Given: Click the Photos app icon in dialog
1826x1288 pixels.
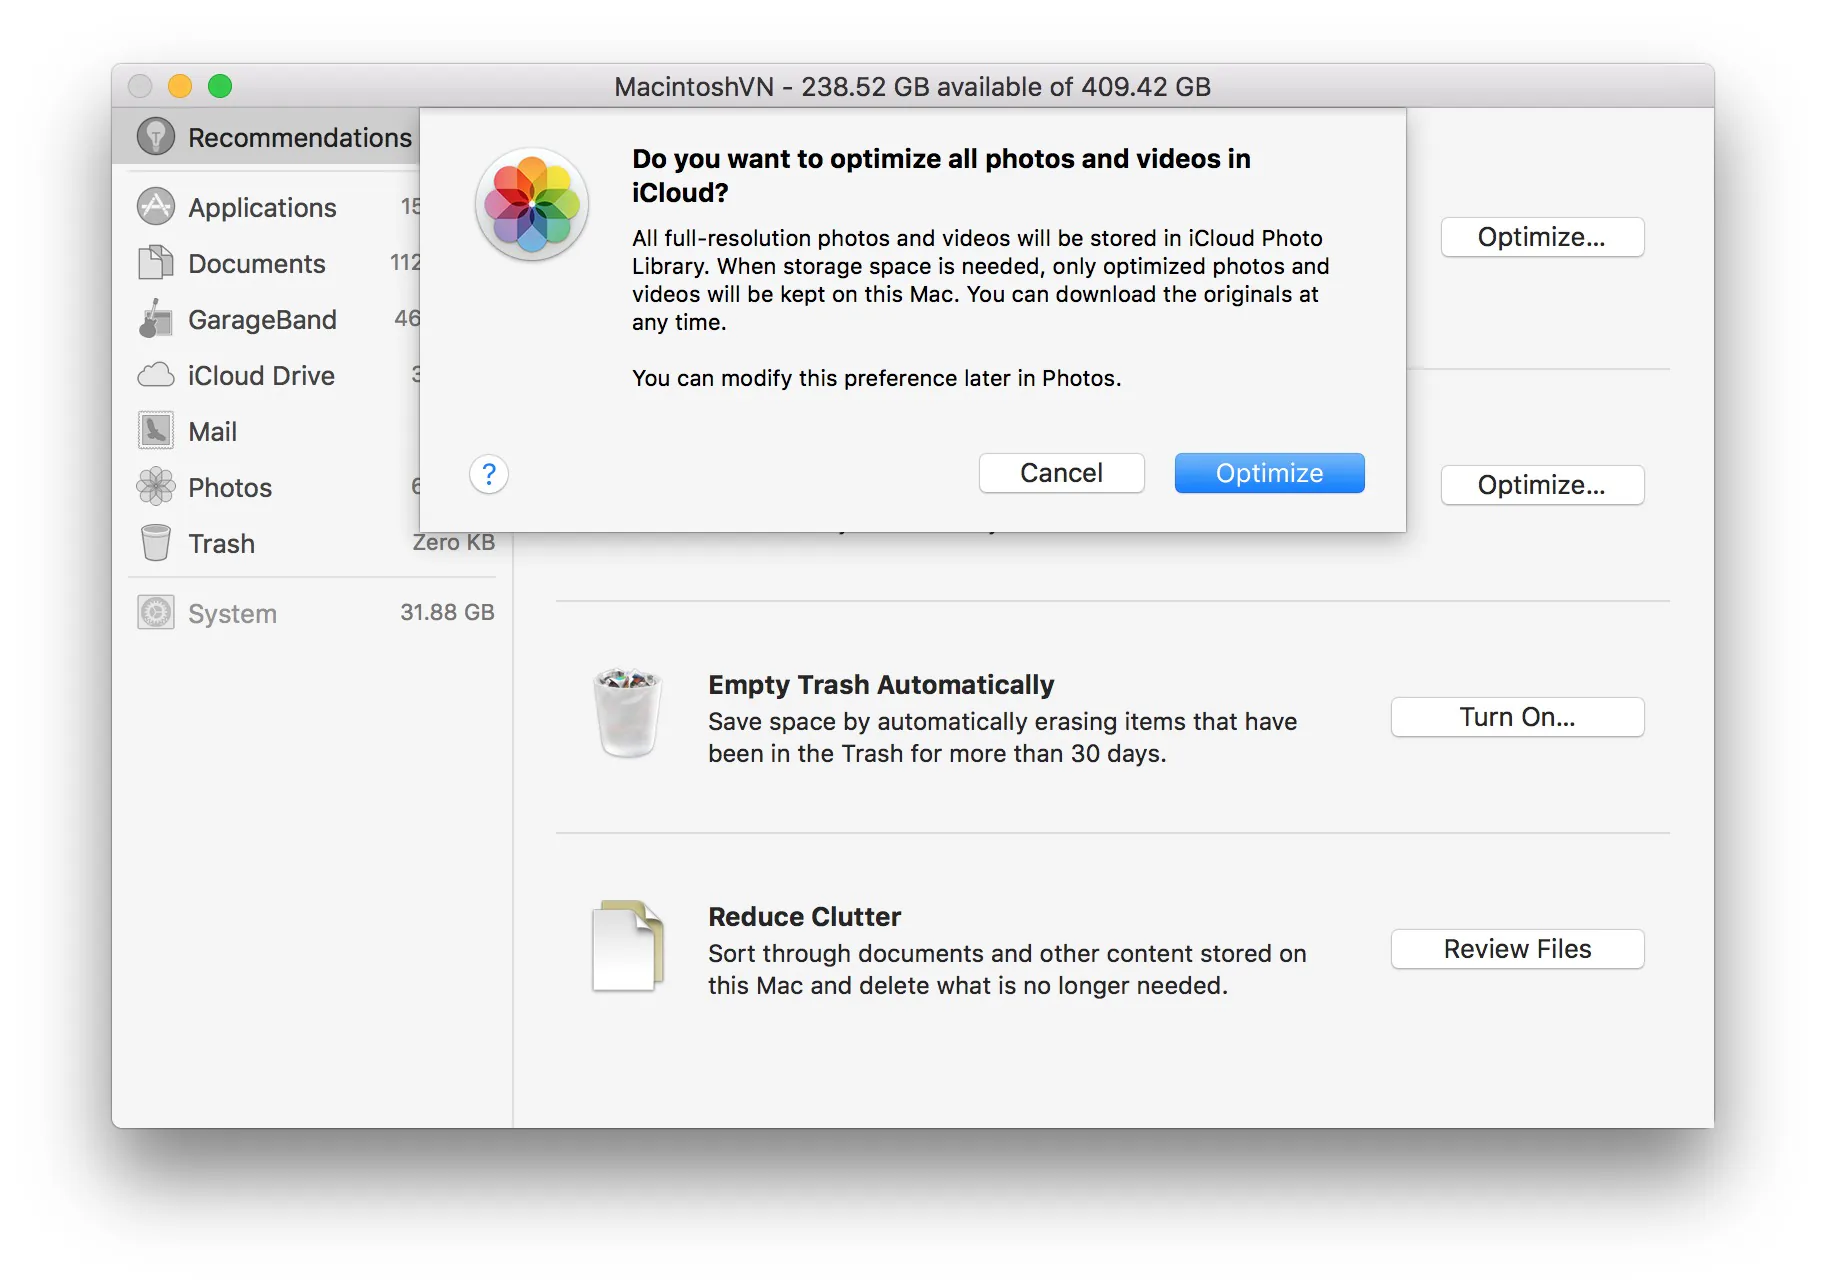Looking at the screenshot, I should point(532,205).
